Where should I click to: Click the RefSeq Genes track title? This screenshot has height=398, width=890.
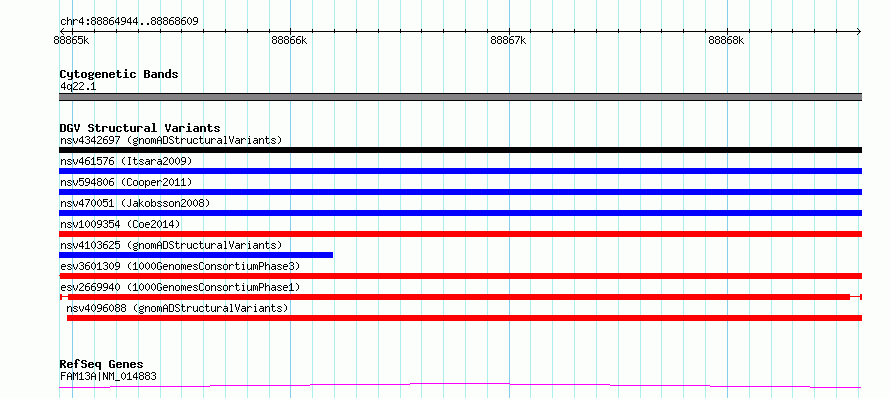click(102, 365)
